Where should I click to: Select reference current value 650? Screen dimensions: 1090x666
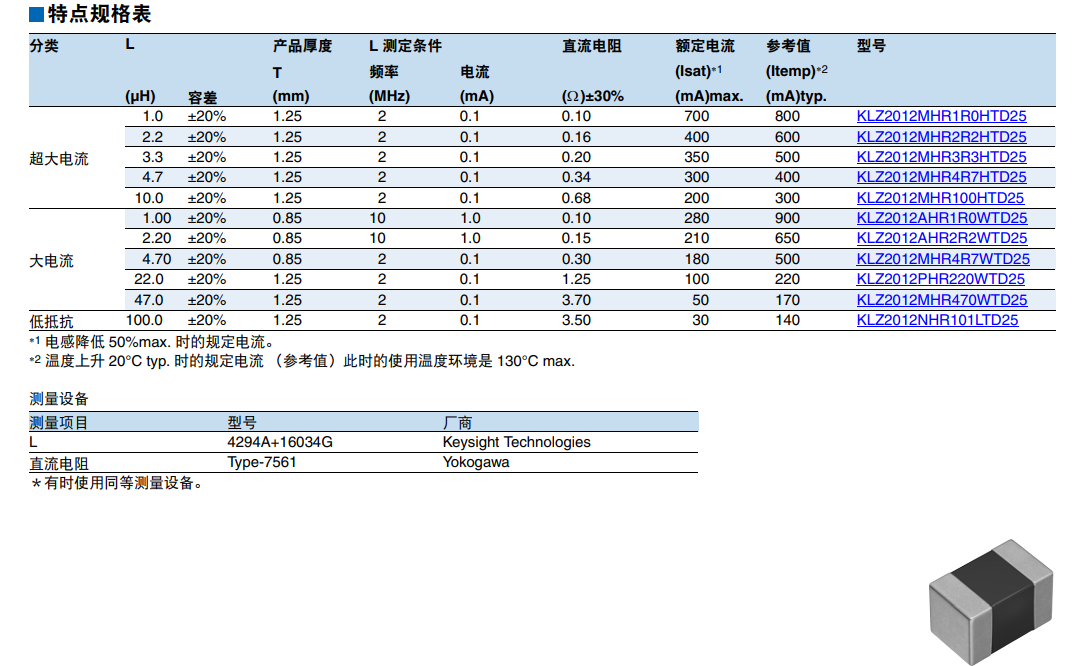pos(788,238)
